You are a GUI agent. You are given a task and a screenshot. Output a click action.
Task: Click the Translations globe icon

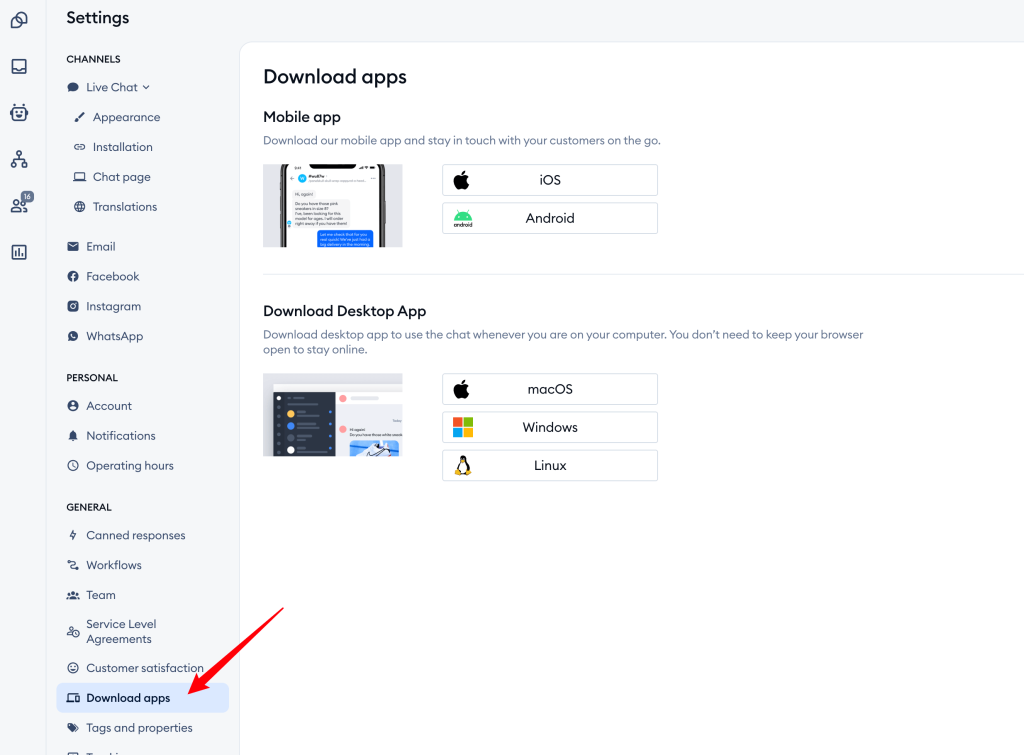80,207
